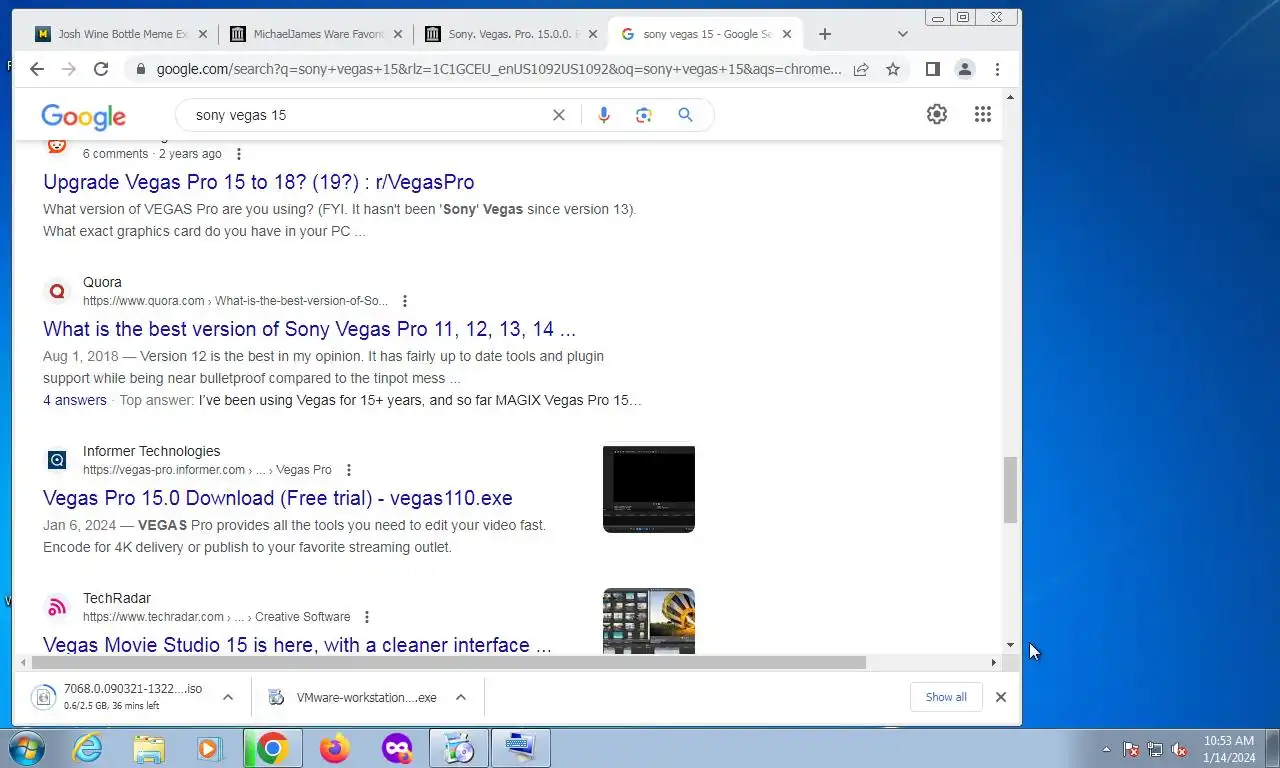Open Vegas Movie Studio 15 TechRadar link

297,645
